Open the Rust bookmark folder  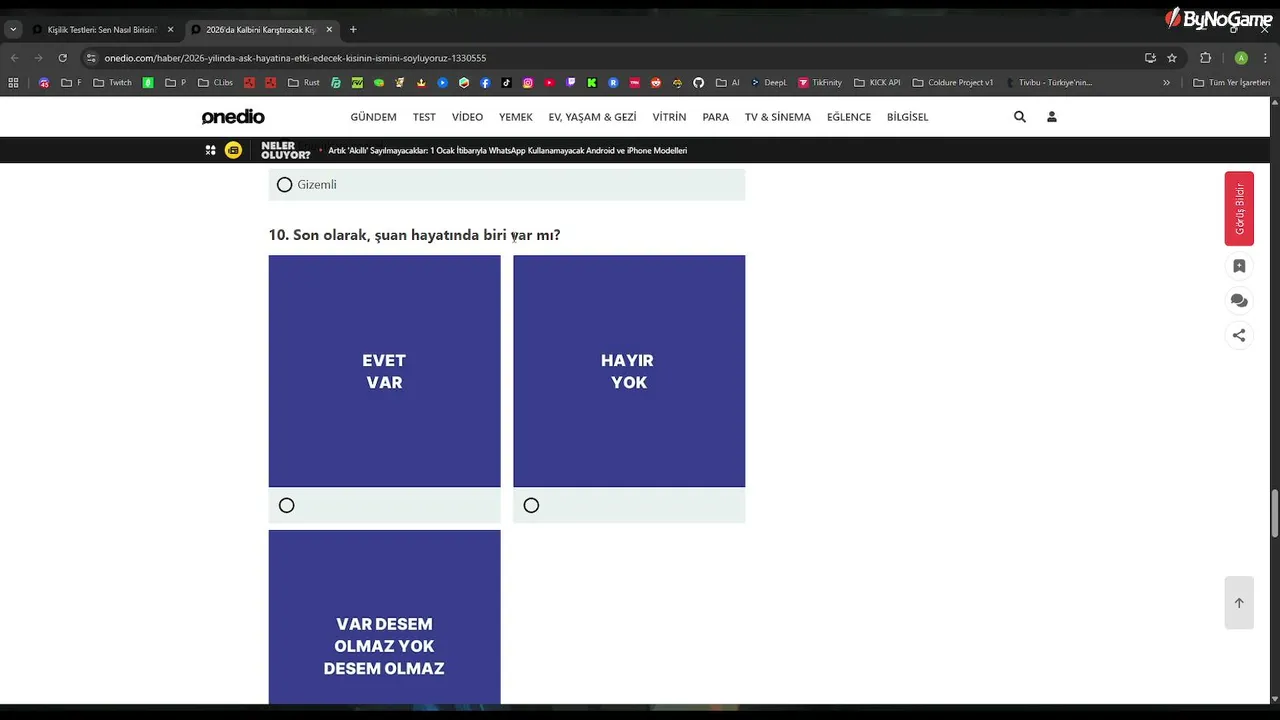[304, 83]
